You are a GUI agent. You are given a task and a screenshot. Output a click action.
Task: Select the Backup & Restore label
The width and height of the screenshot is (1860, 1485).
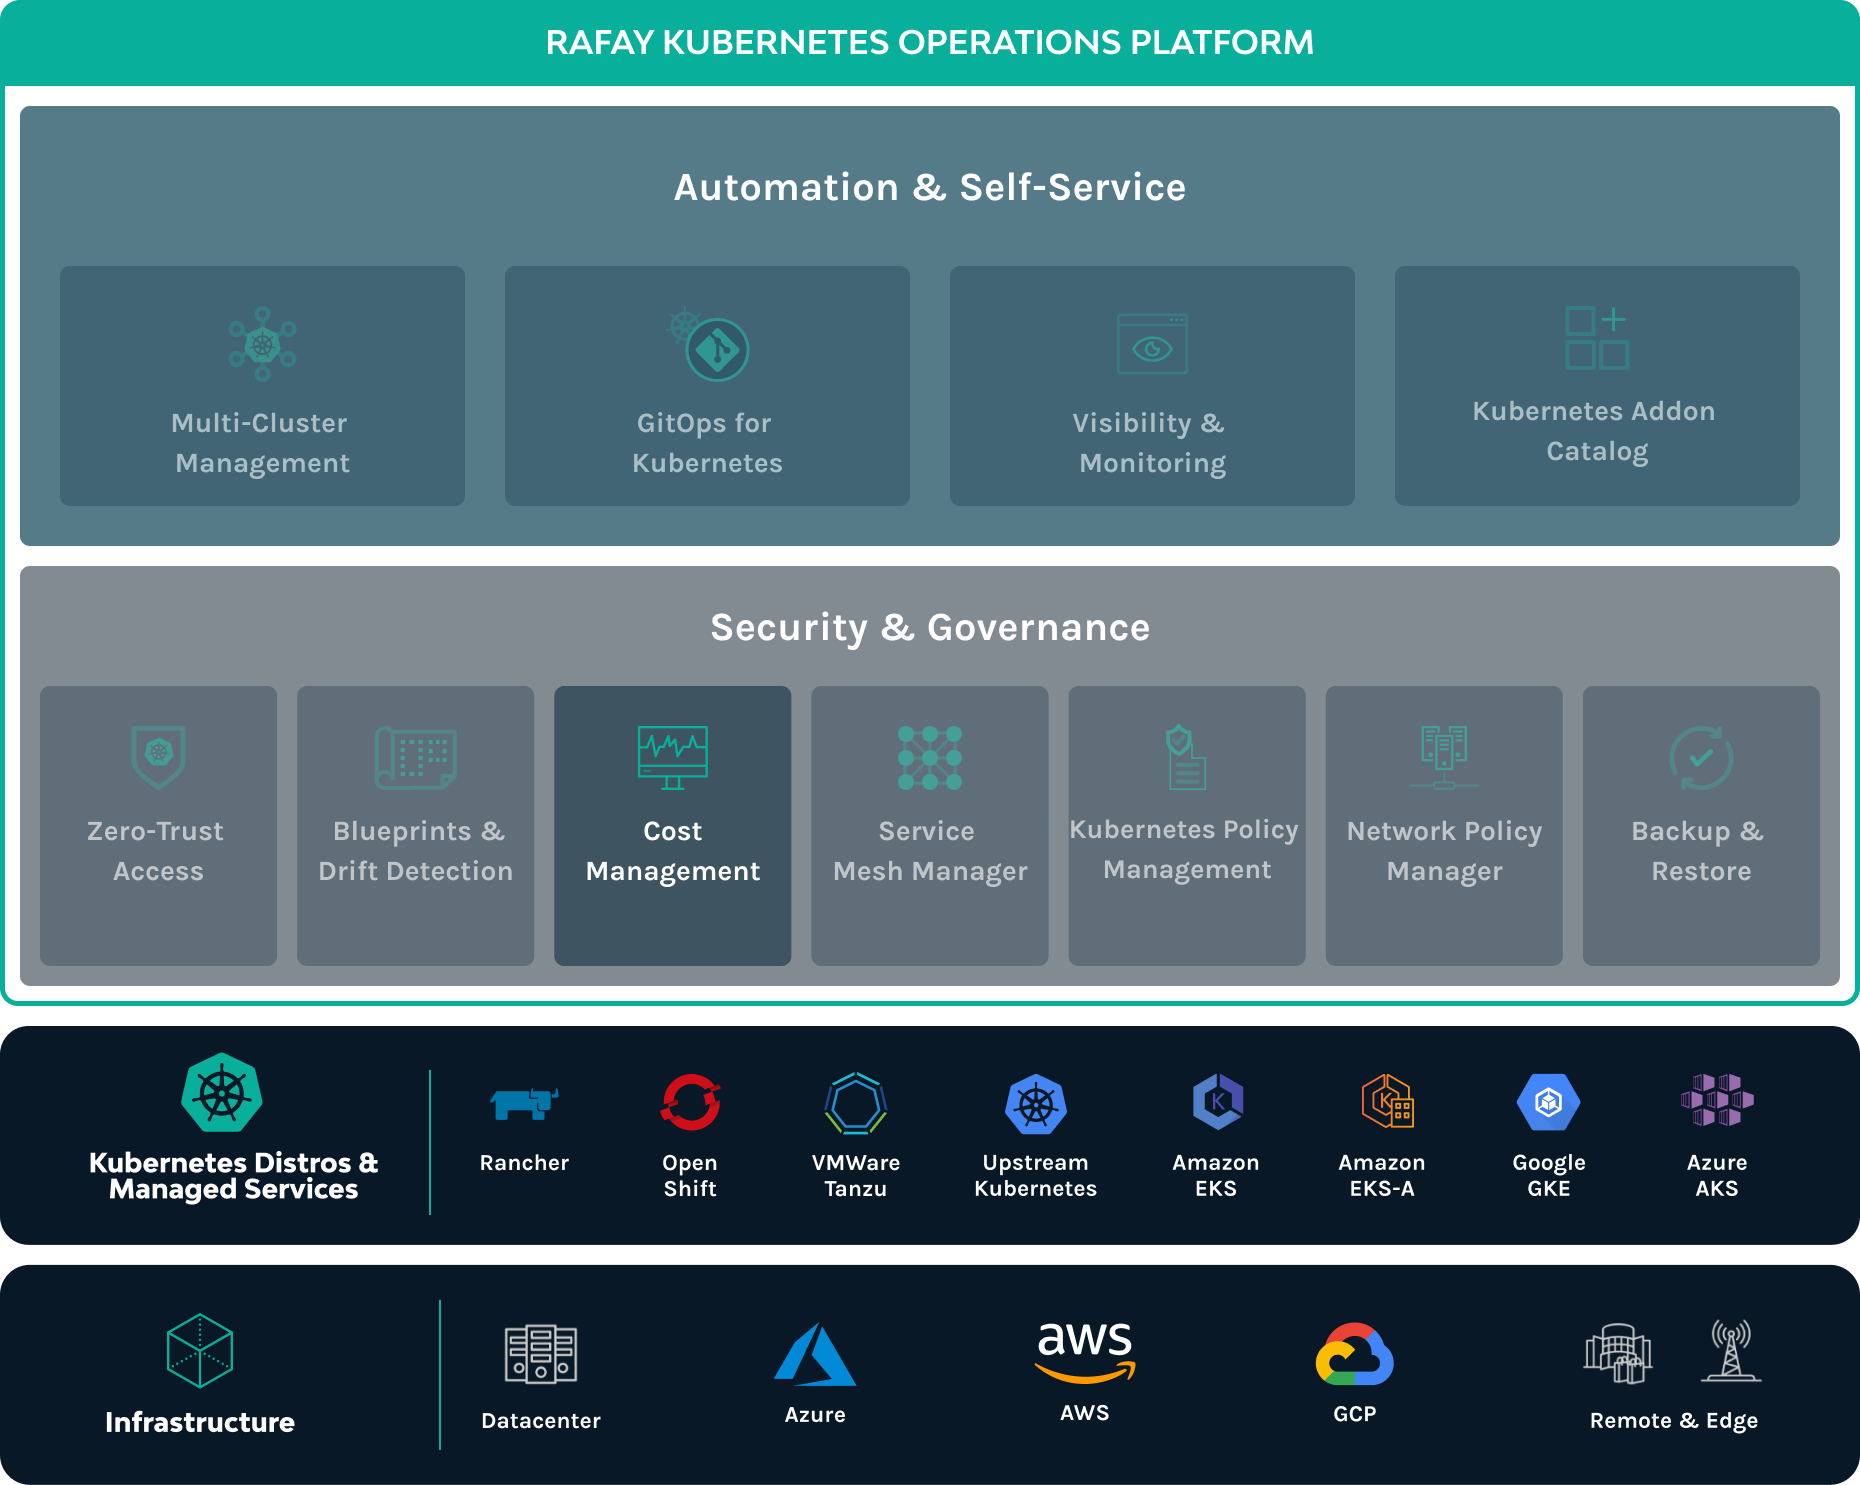click(1699, 851)
